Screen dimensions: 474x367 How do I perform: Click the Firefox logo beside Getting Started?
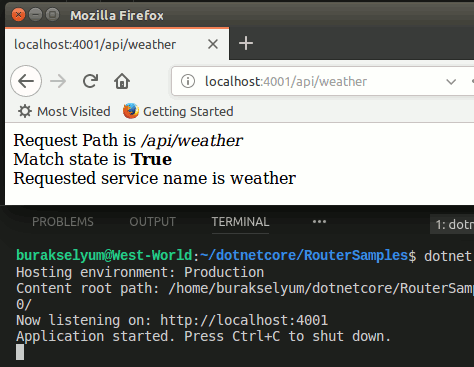(x=131, y=111)
